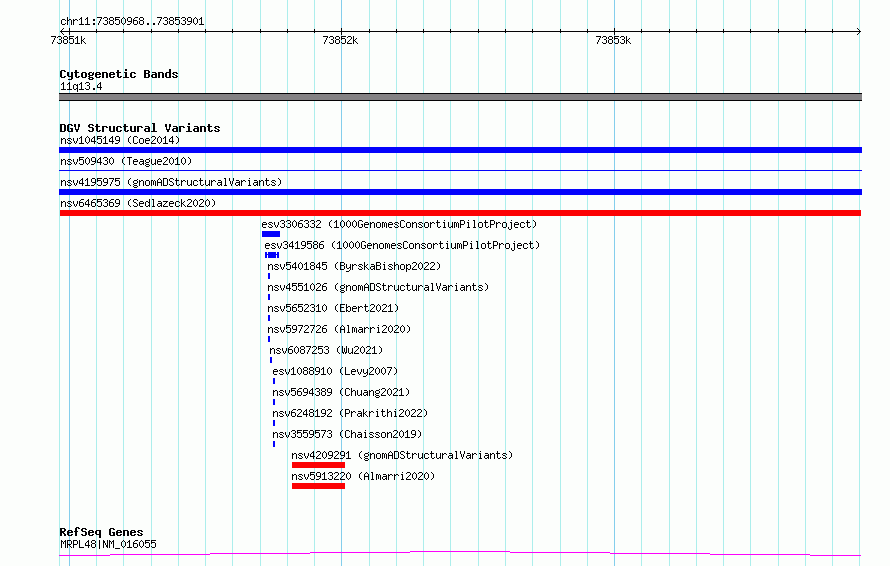Select the blue block under esv3306332
The height and width of the screenshot is (566, 890).
pyautogui.click(x=271, y=234)
